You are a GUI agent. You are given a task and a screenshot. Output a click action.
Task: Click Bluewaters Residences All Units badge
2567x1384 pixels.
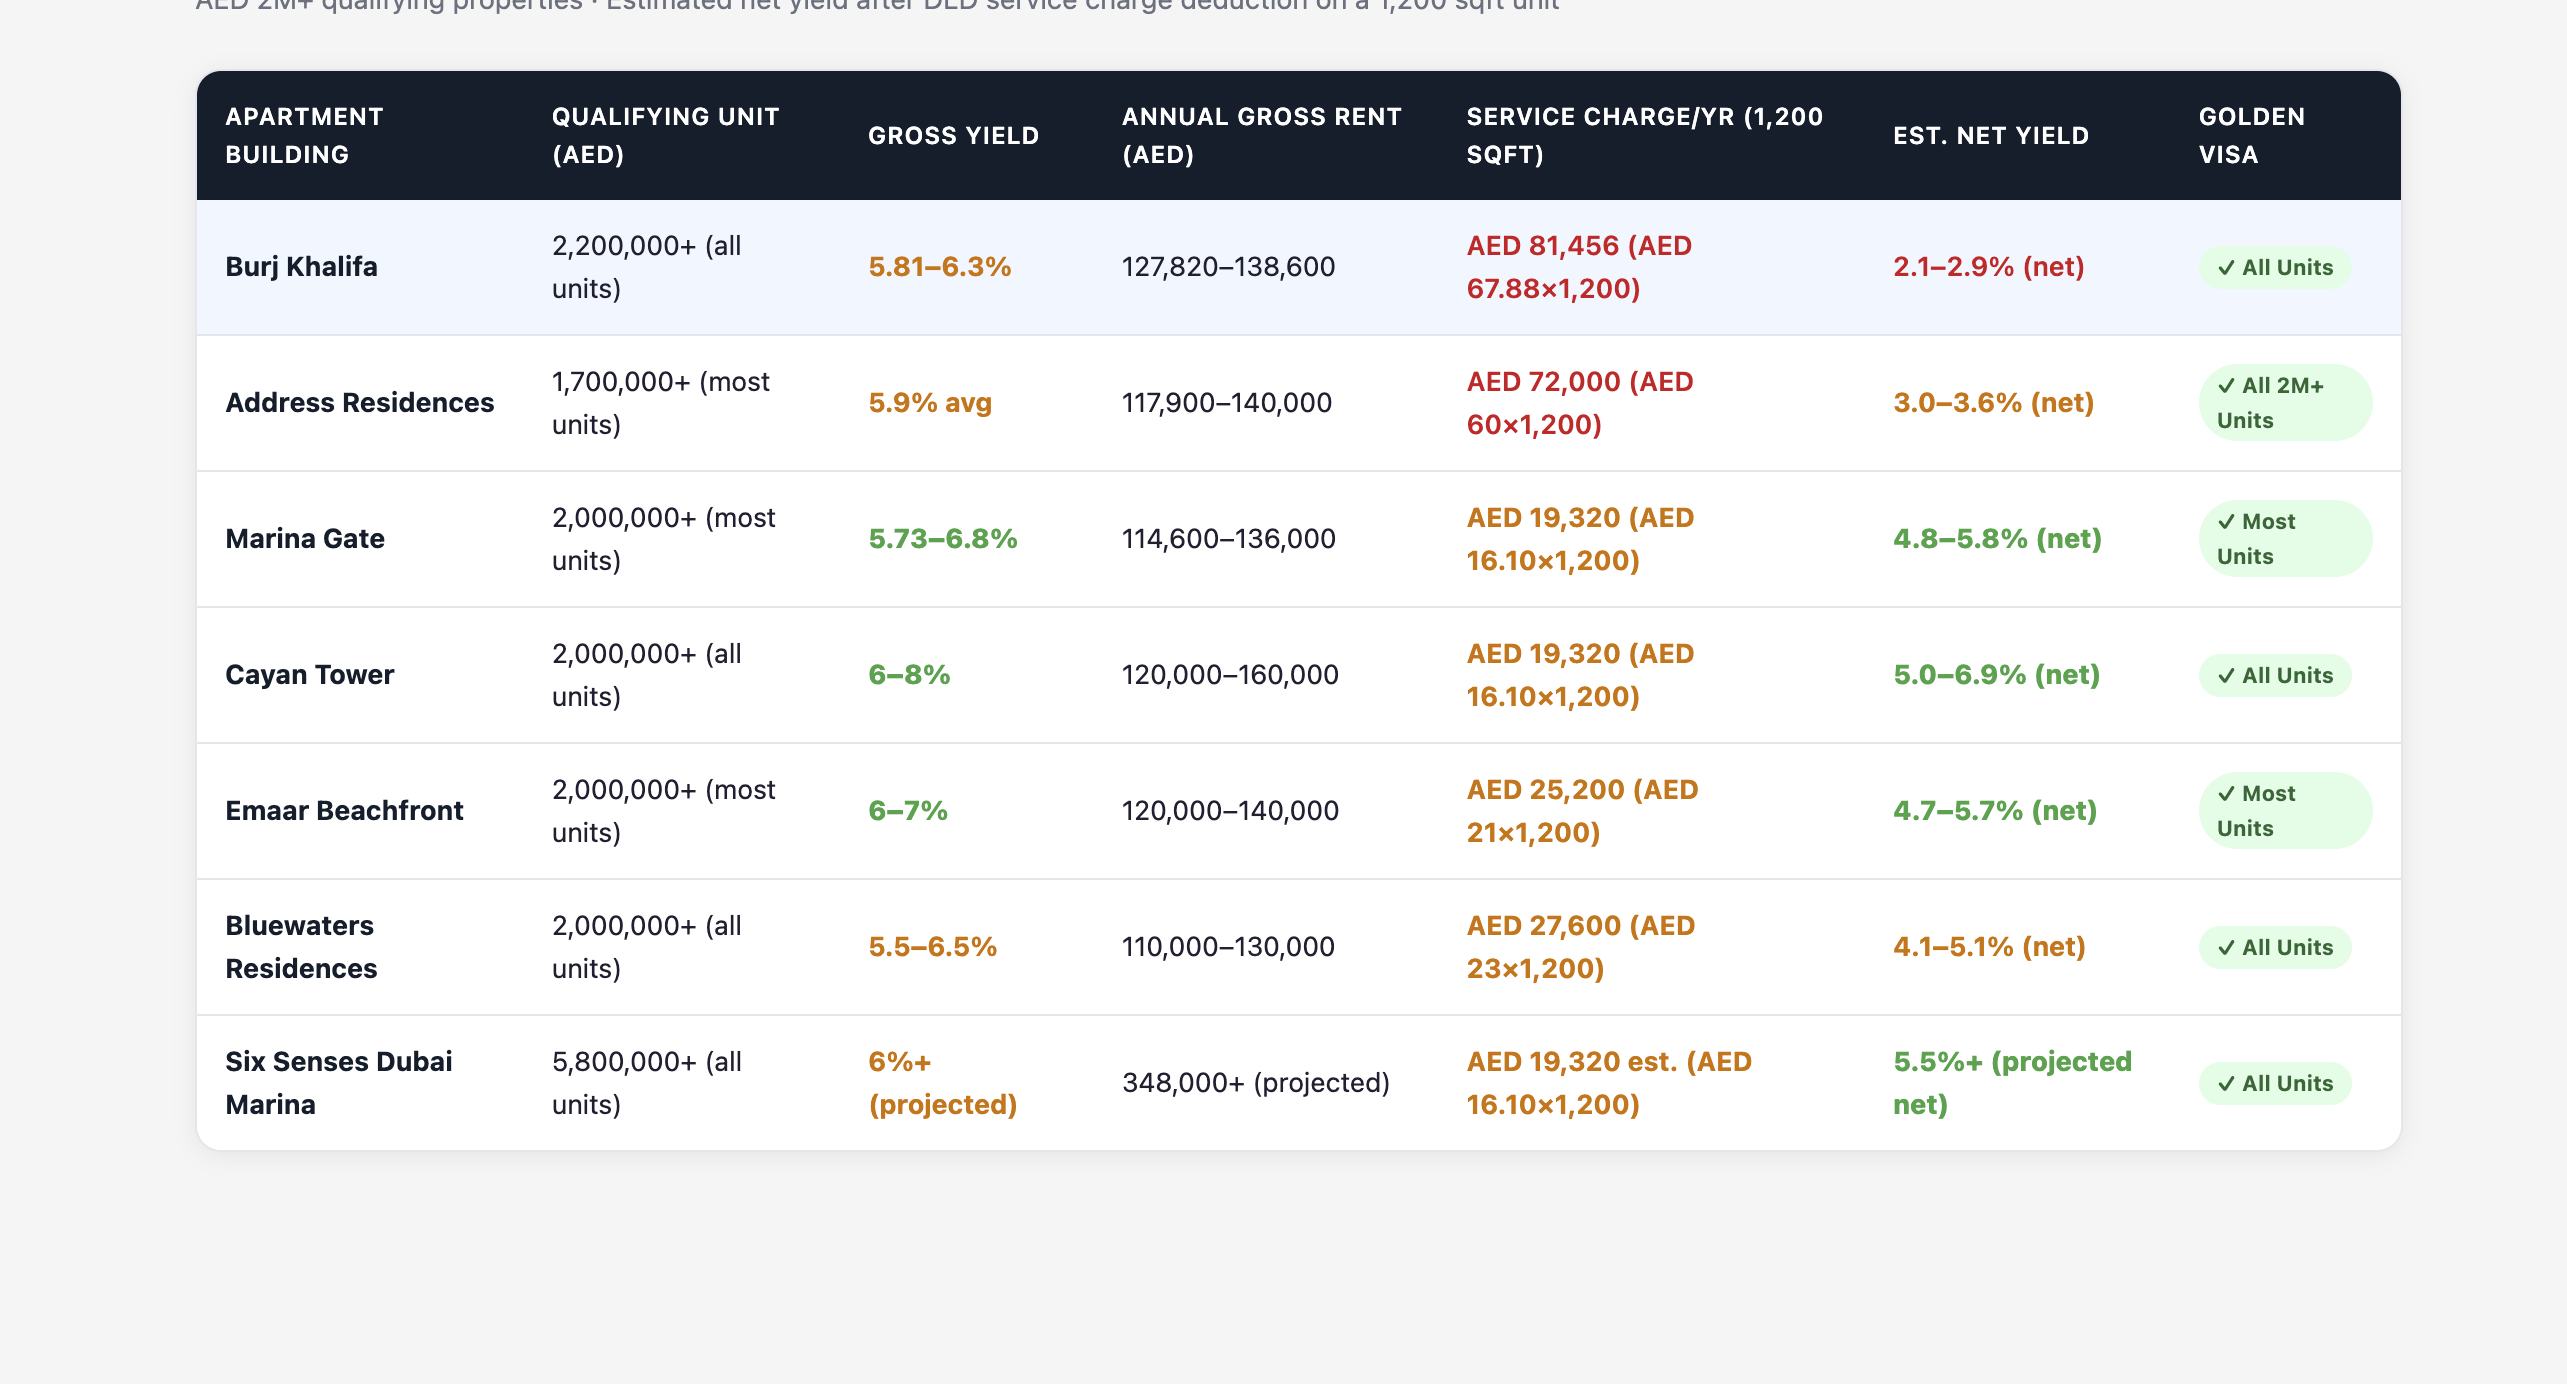(2274, 948)
